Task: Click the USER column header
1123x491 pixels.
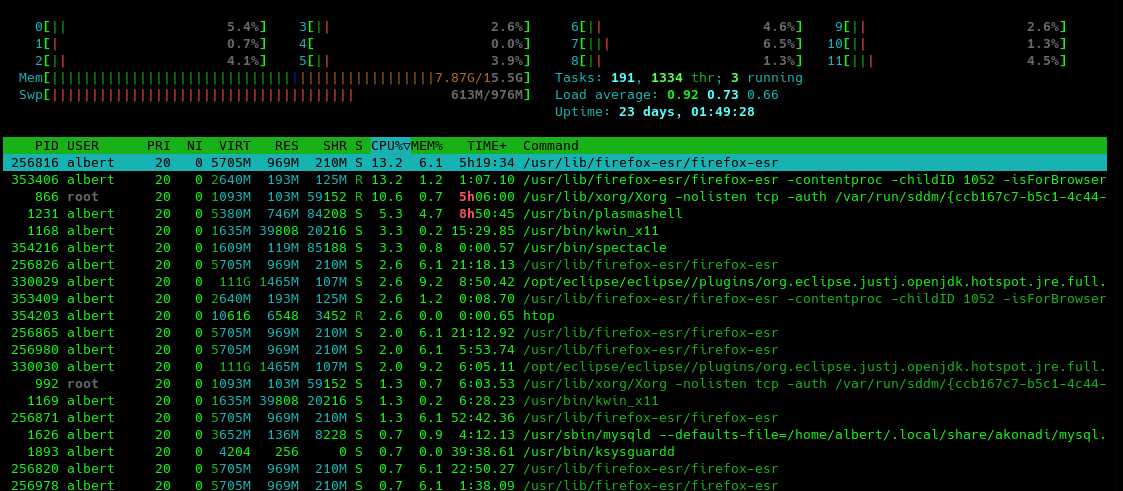Action: point(83,146)
